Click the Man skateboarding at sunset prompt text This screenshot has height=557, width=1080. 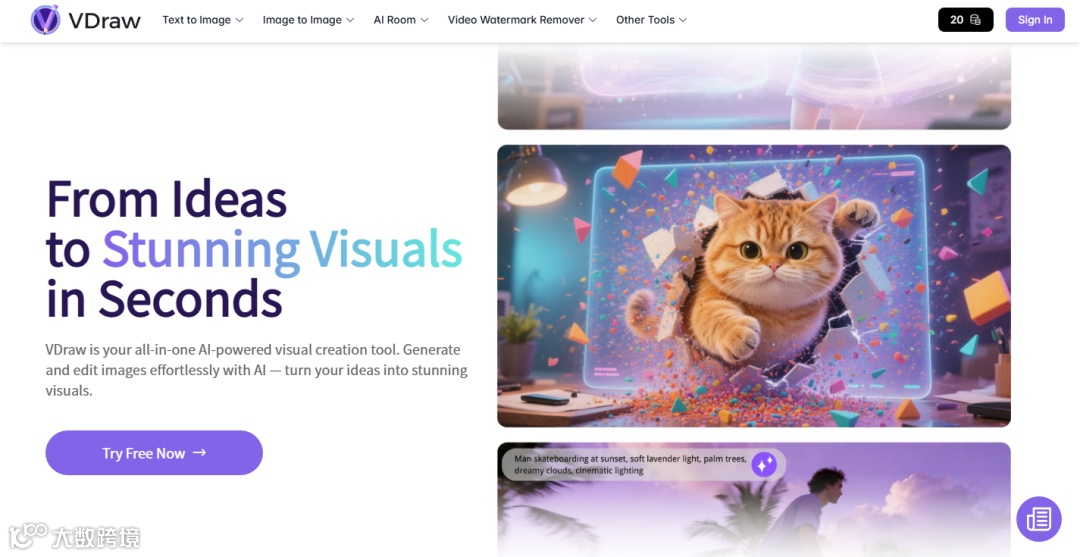click(x=630, y=465)
